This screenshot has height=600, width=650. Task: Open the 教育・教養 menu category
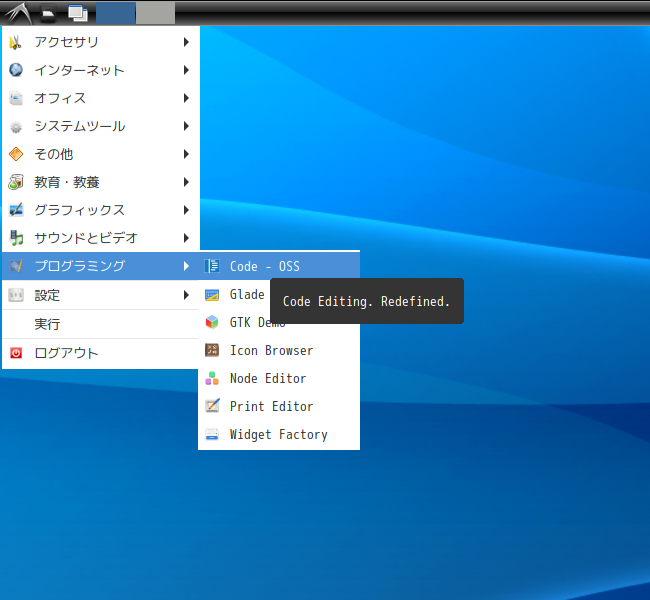(67, 182)
